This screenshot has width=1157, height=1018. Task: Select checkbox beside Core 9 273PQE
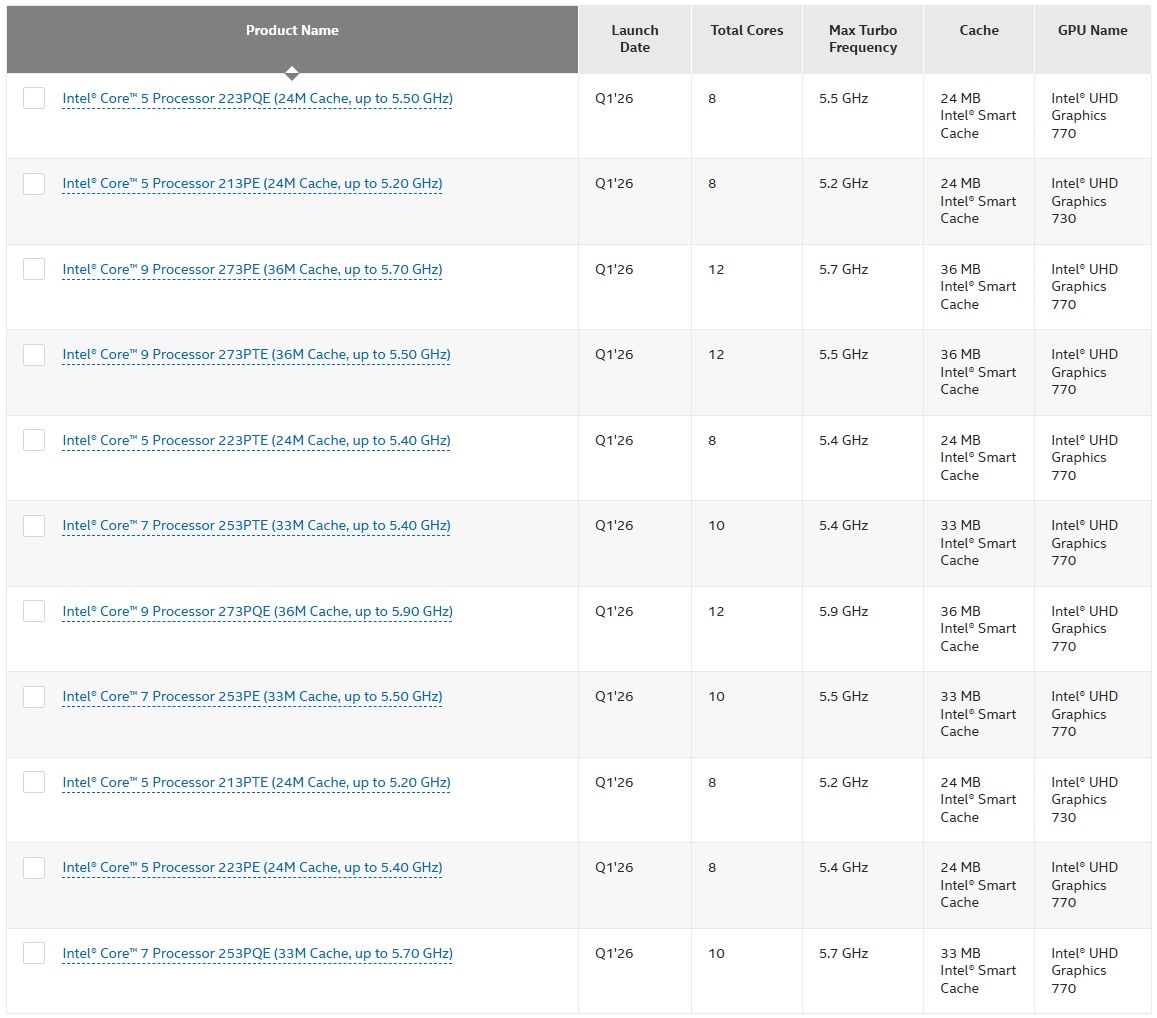(34, 611)
